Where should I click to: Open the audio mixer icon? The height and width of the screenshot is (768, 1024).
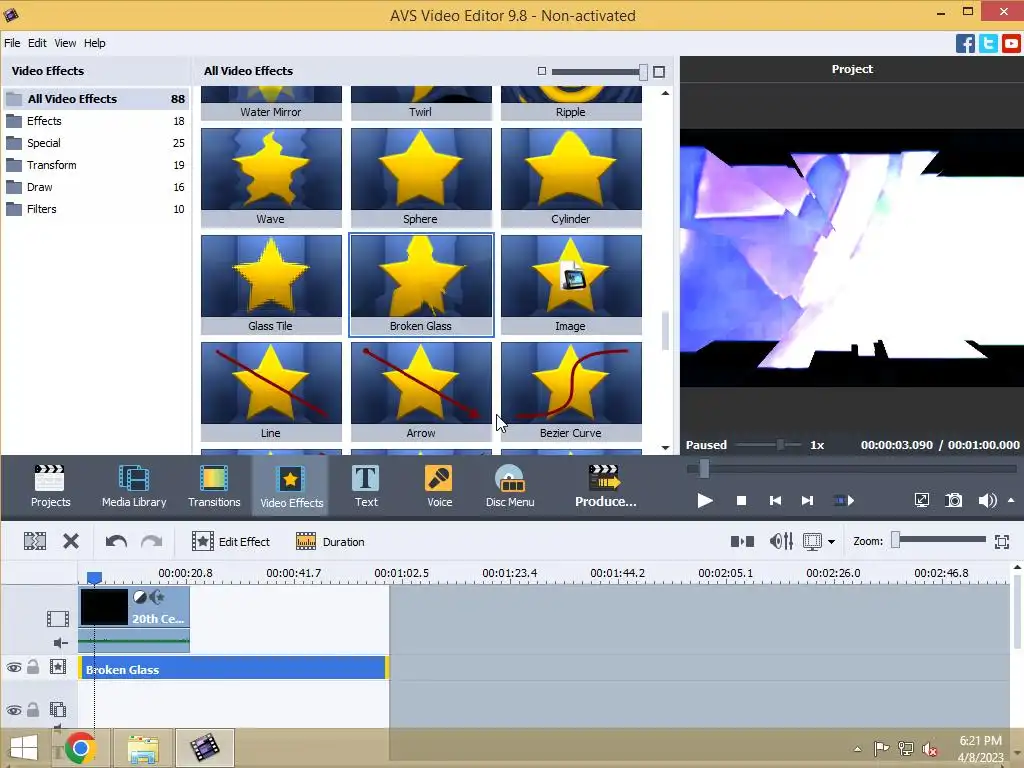point(781,541)
